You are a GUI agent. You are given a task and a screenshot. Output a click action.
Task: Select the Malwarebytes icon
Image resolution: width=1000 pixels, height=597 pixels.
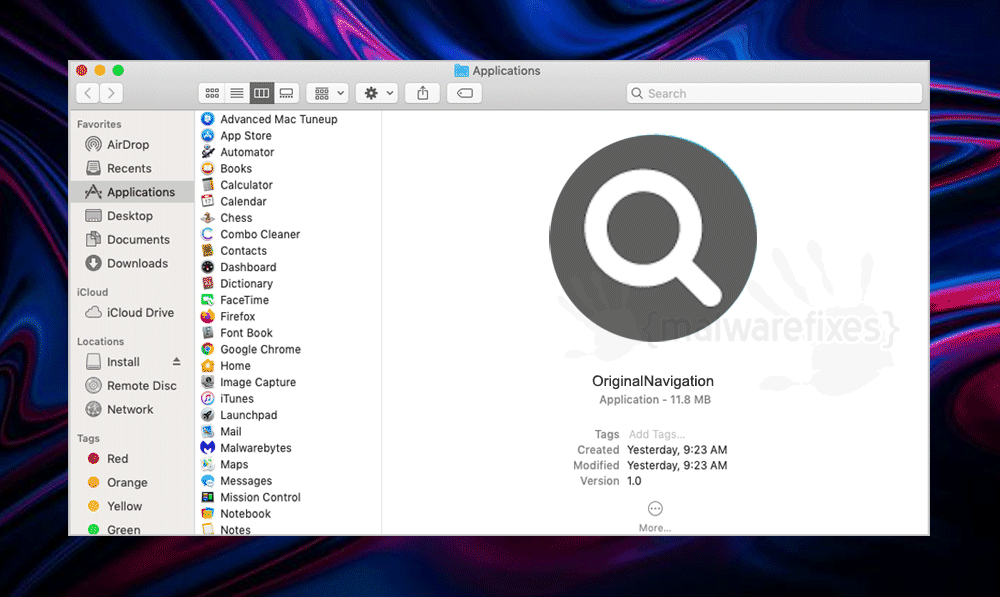[207, 448]
